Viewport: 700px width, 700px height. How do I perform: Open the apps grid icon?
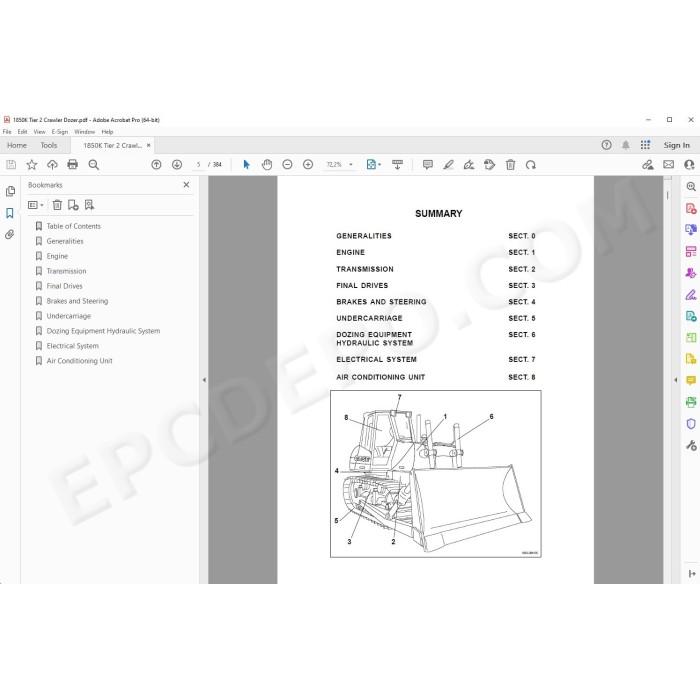pyautogui.click(x=645, y=145)
